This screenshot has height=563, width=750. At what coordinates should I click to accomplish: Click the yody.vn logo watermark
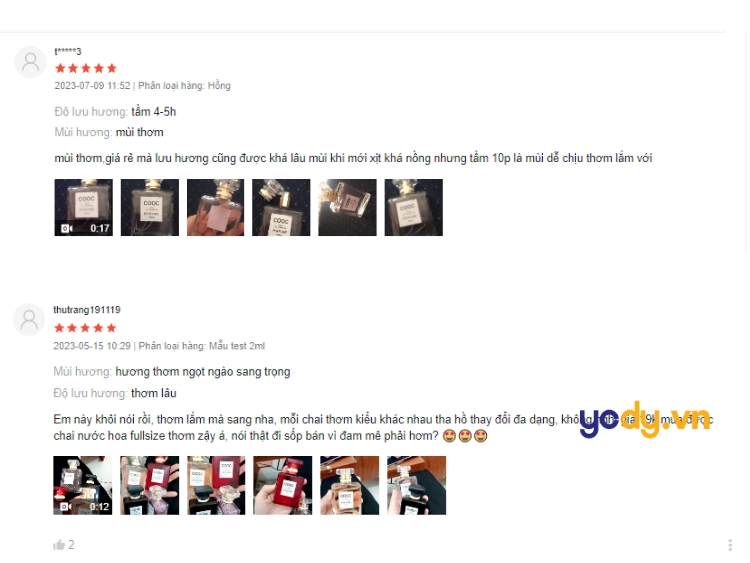point(644,419)
